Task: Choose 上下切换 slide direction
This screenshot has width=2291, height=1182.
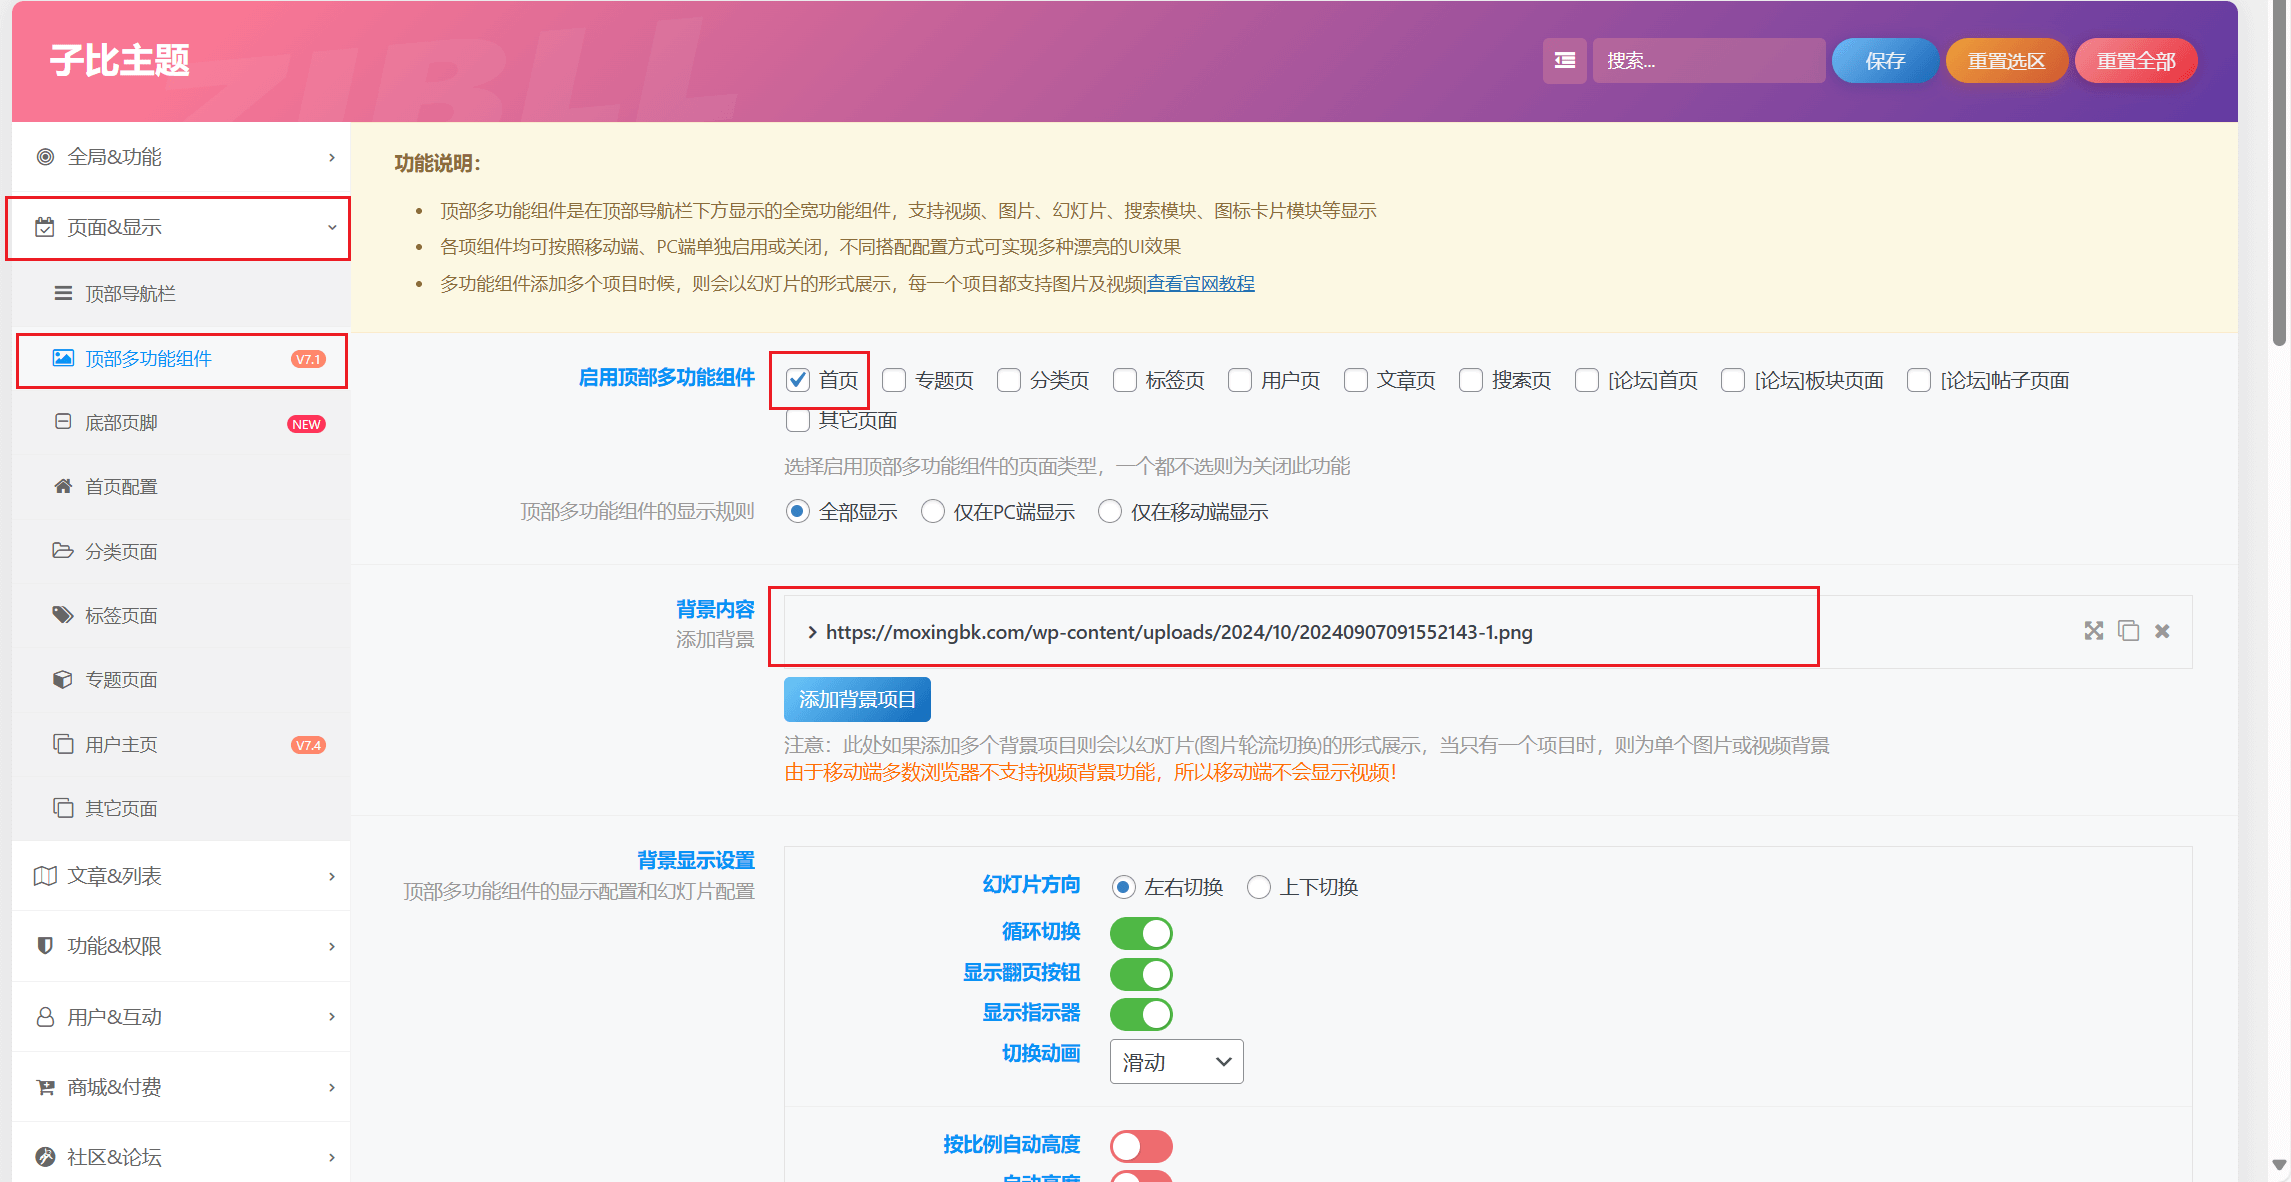Action: pyautogui.click(x=1259, y=887)
